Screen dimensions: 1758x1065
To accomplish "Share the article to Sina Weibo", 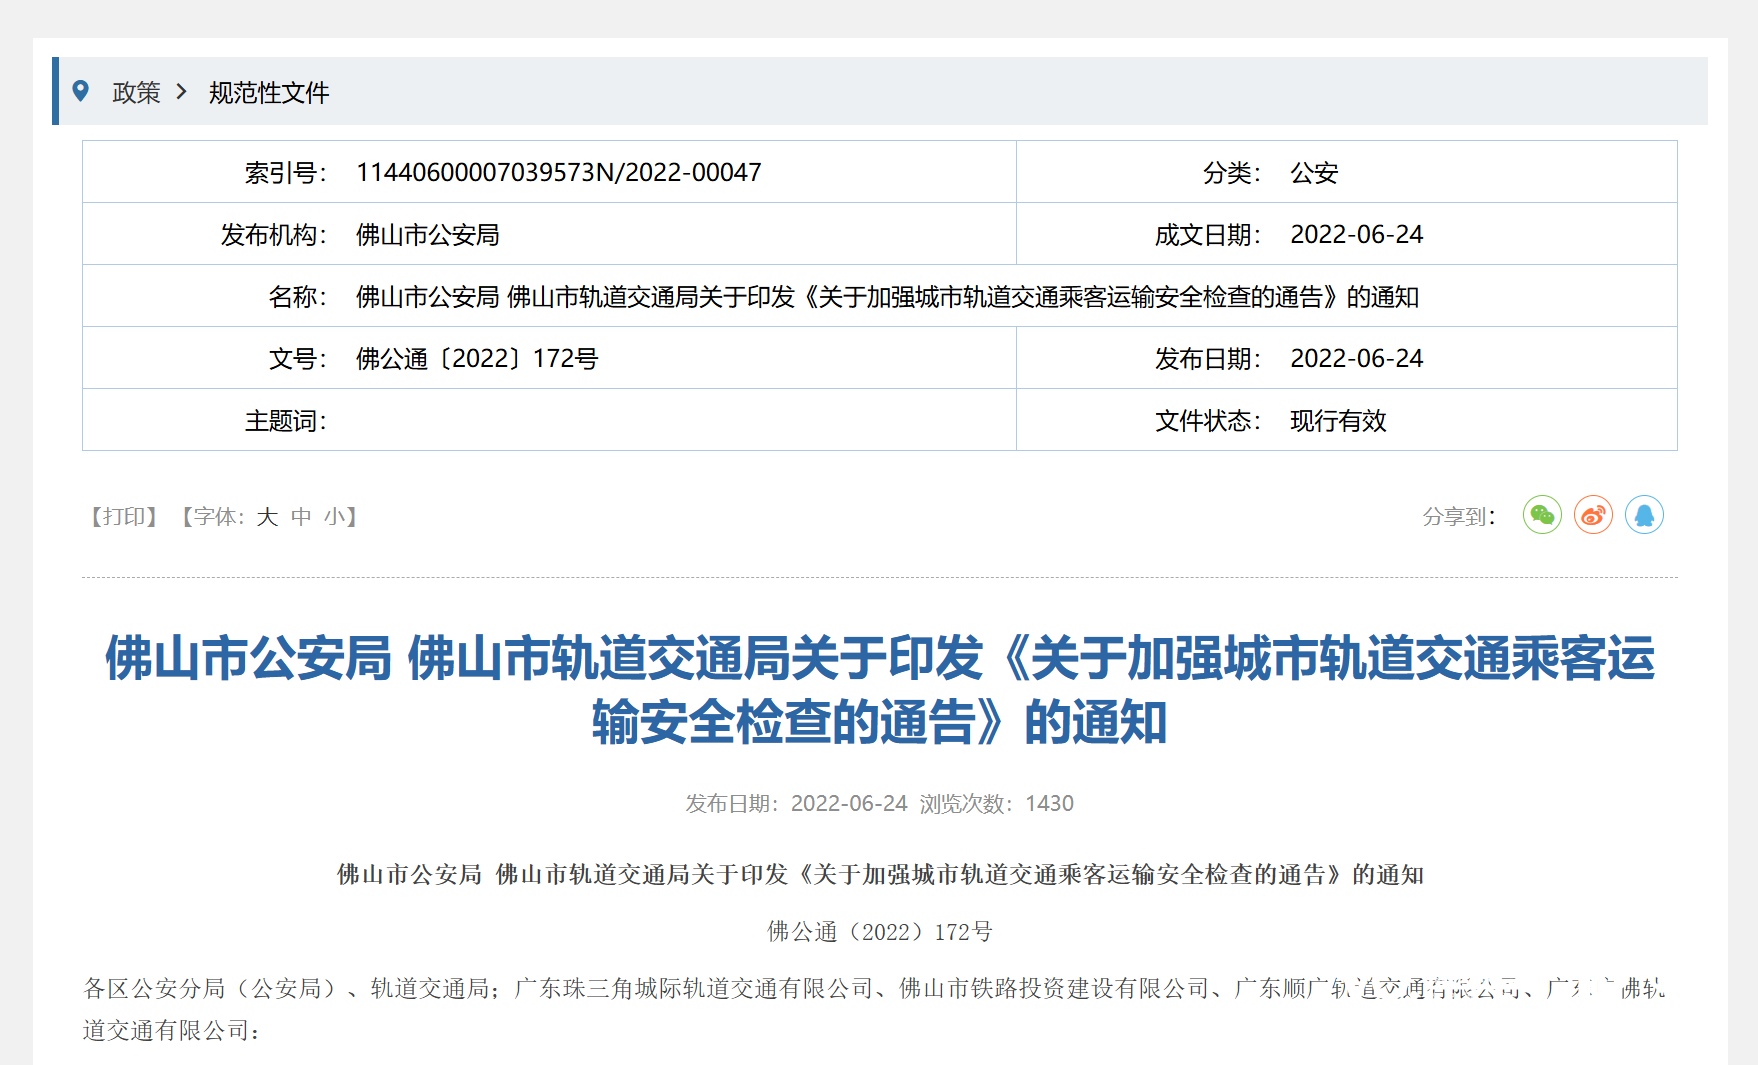I will pyautogui.click(x=1593, y=515).
